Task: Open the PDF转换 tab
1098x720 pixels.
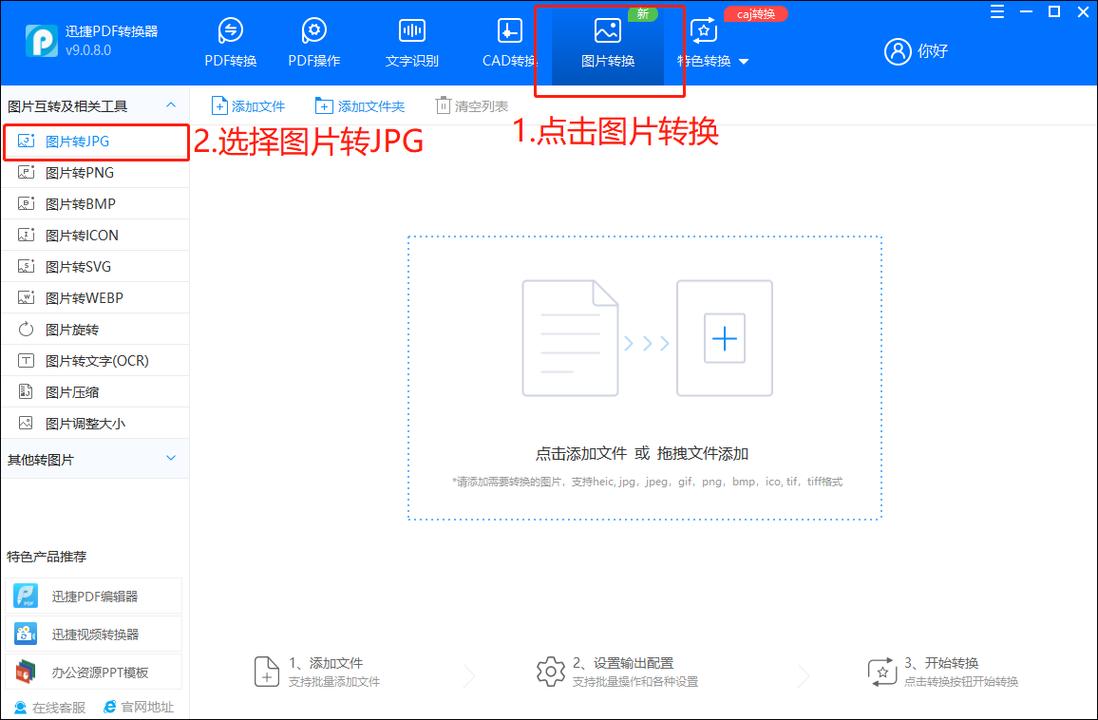Action: [230, 43]
